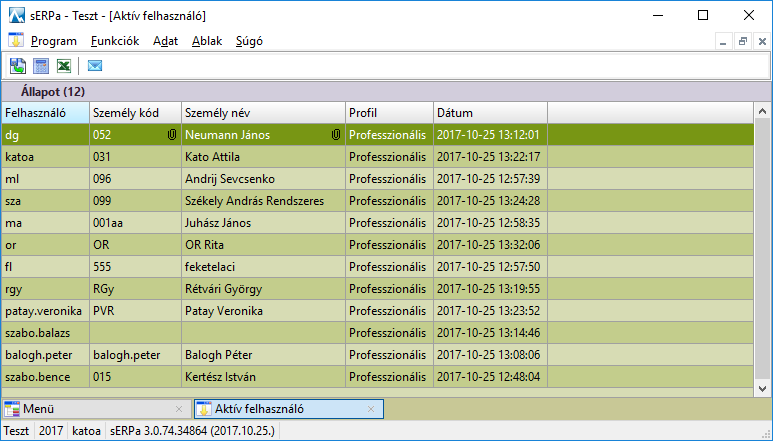Screen dimensions: 773x441
Task: Select the szabo.balazs user cell
Action: [x=45, y=333]
